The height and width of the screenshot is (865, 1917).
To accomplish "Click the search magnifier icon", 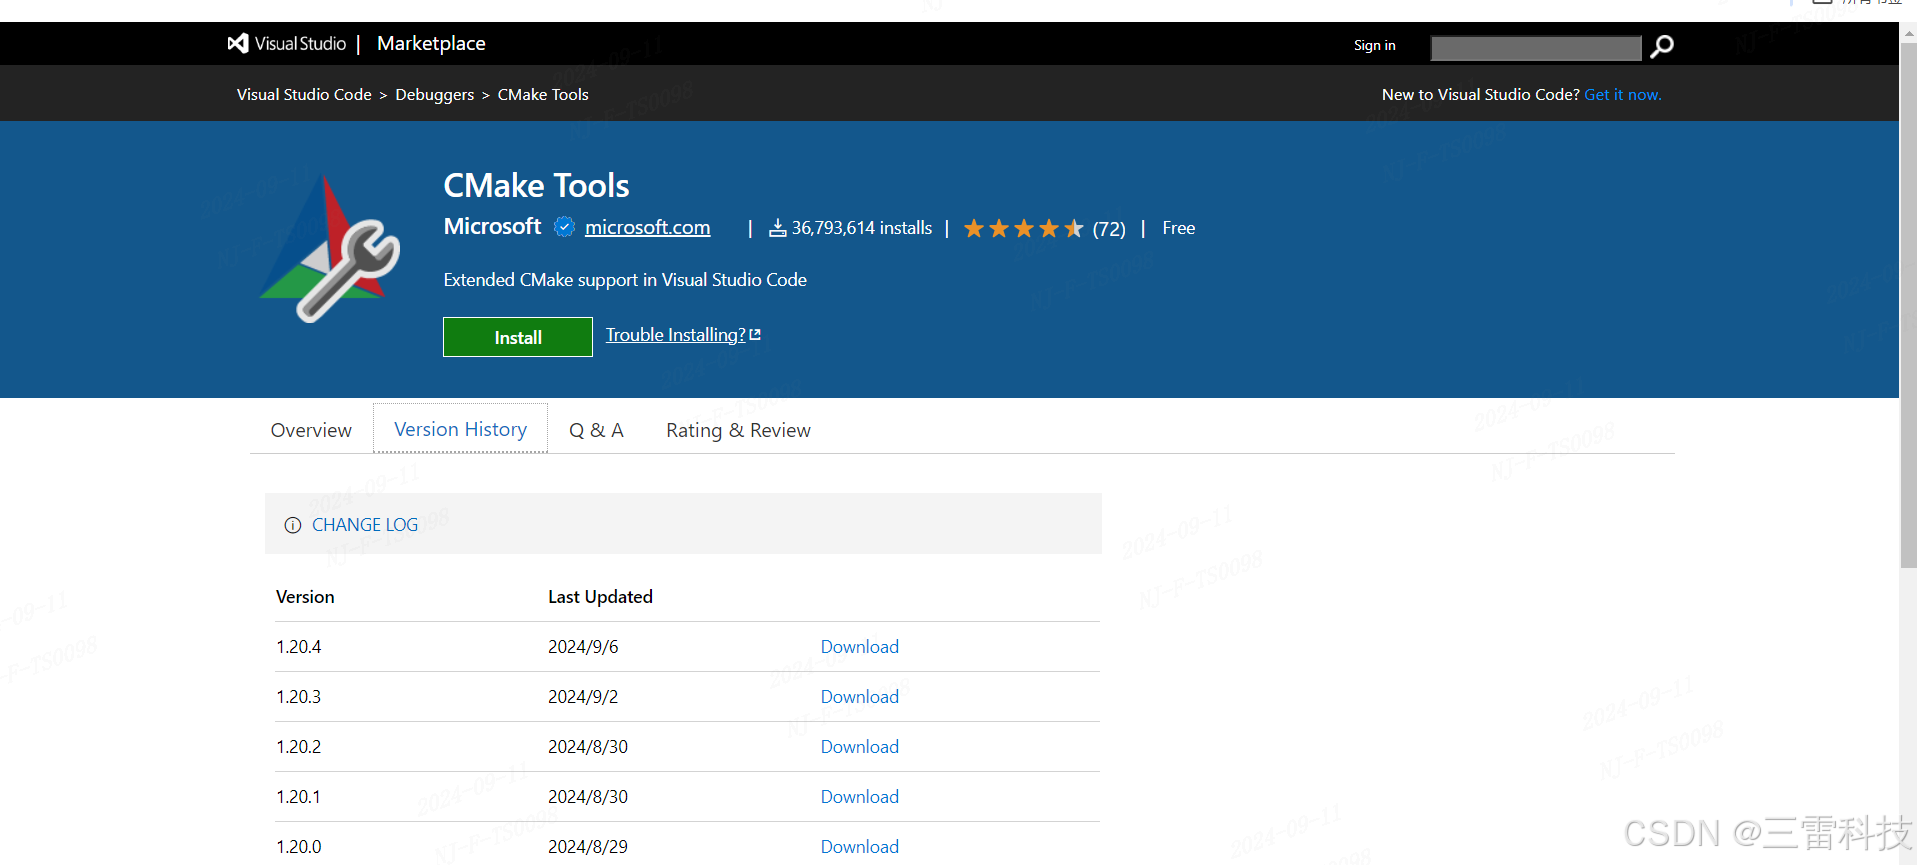I will (1662, 46).
